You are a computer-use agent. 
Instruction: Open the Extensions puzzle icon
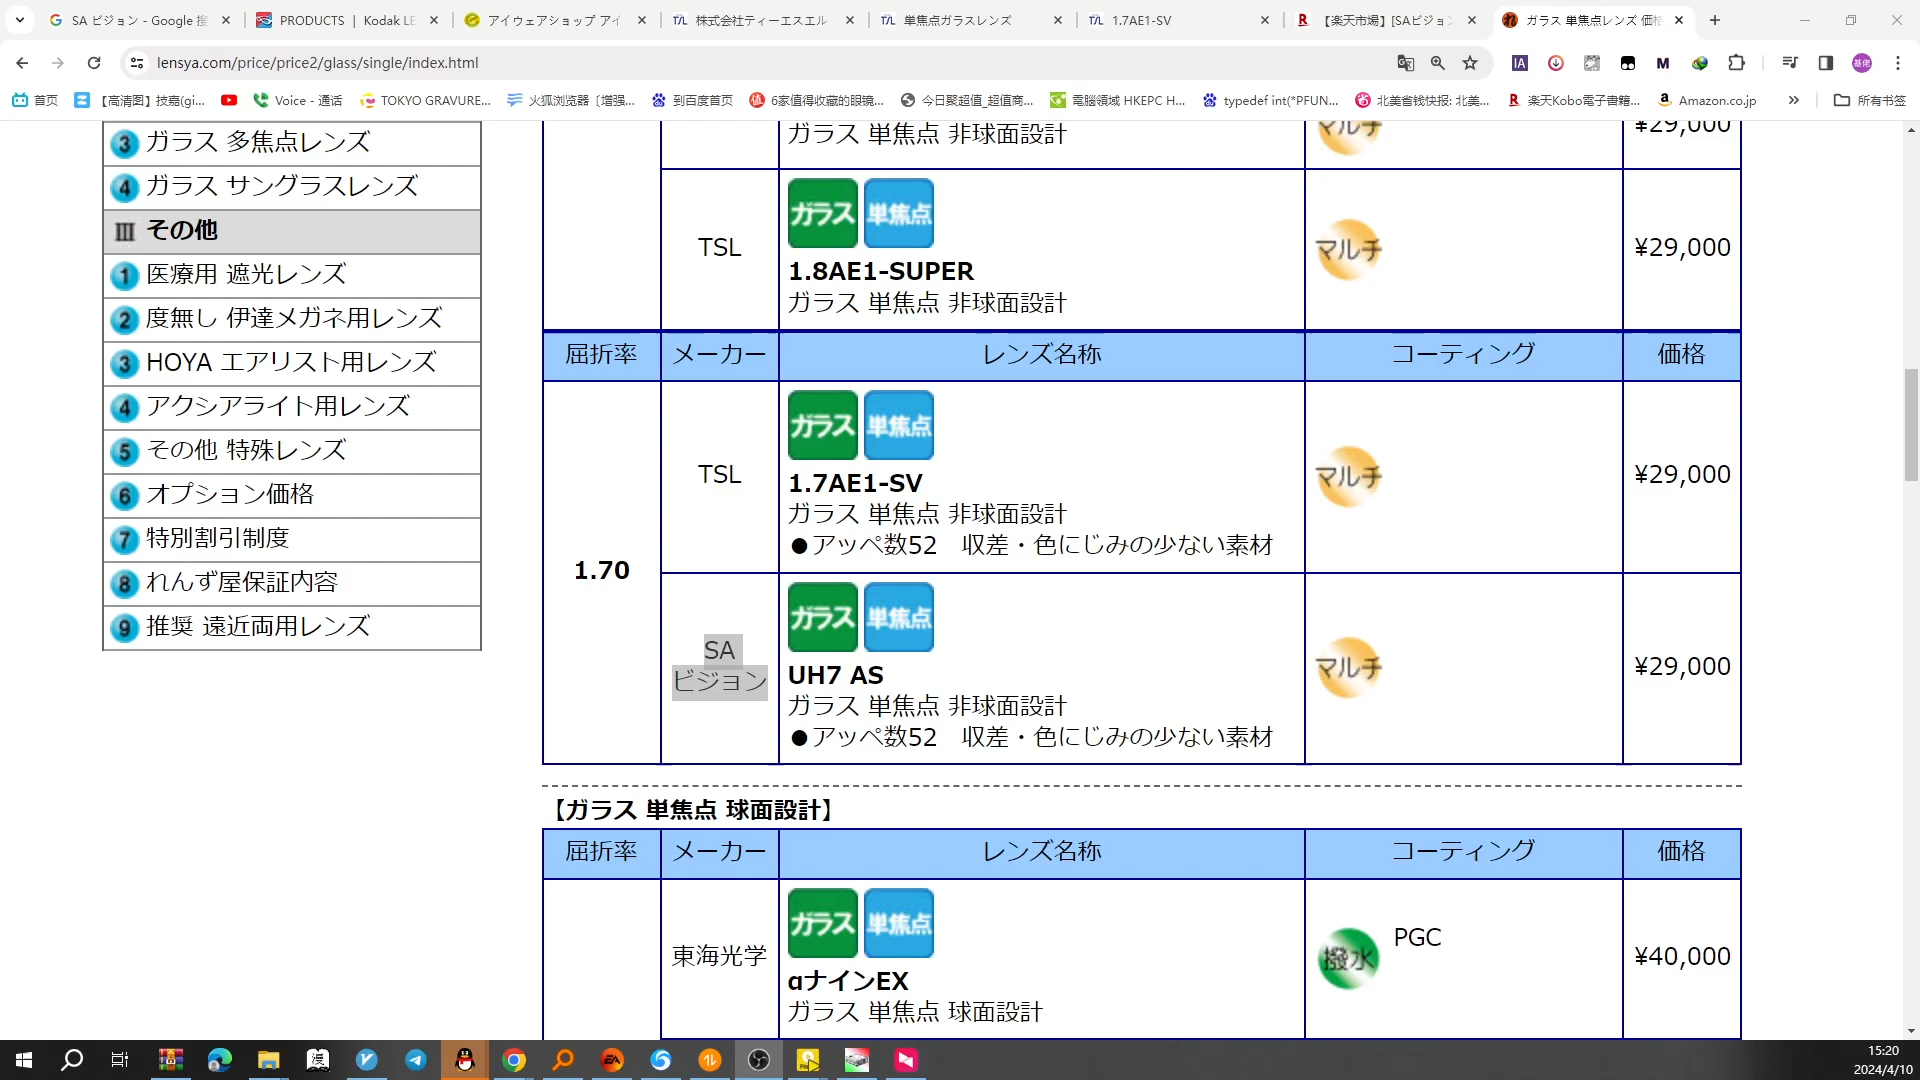pos(1737,62)
